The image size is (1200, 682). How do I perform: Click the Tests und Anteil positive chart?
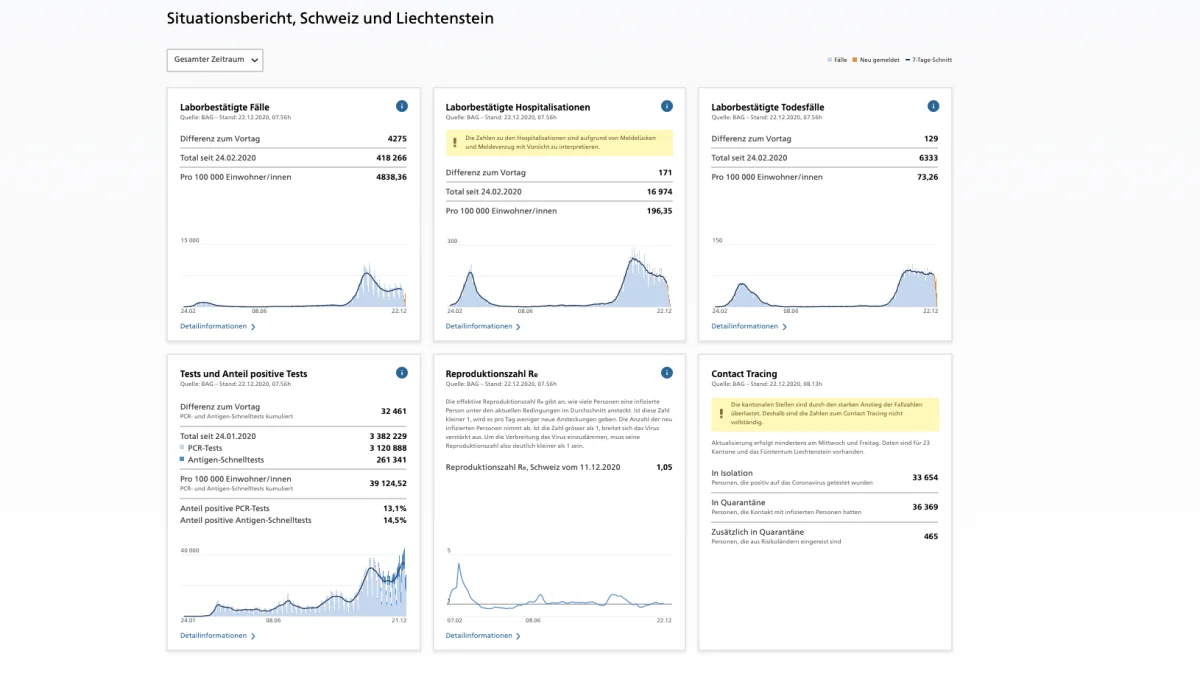click(293, 585)
